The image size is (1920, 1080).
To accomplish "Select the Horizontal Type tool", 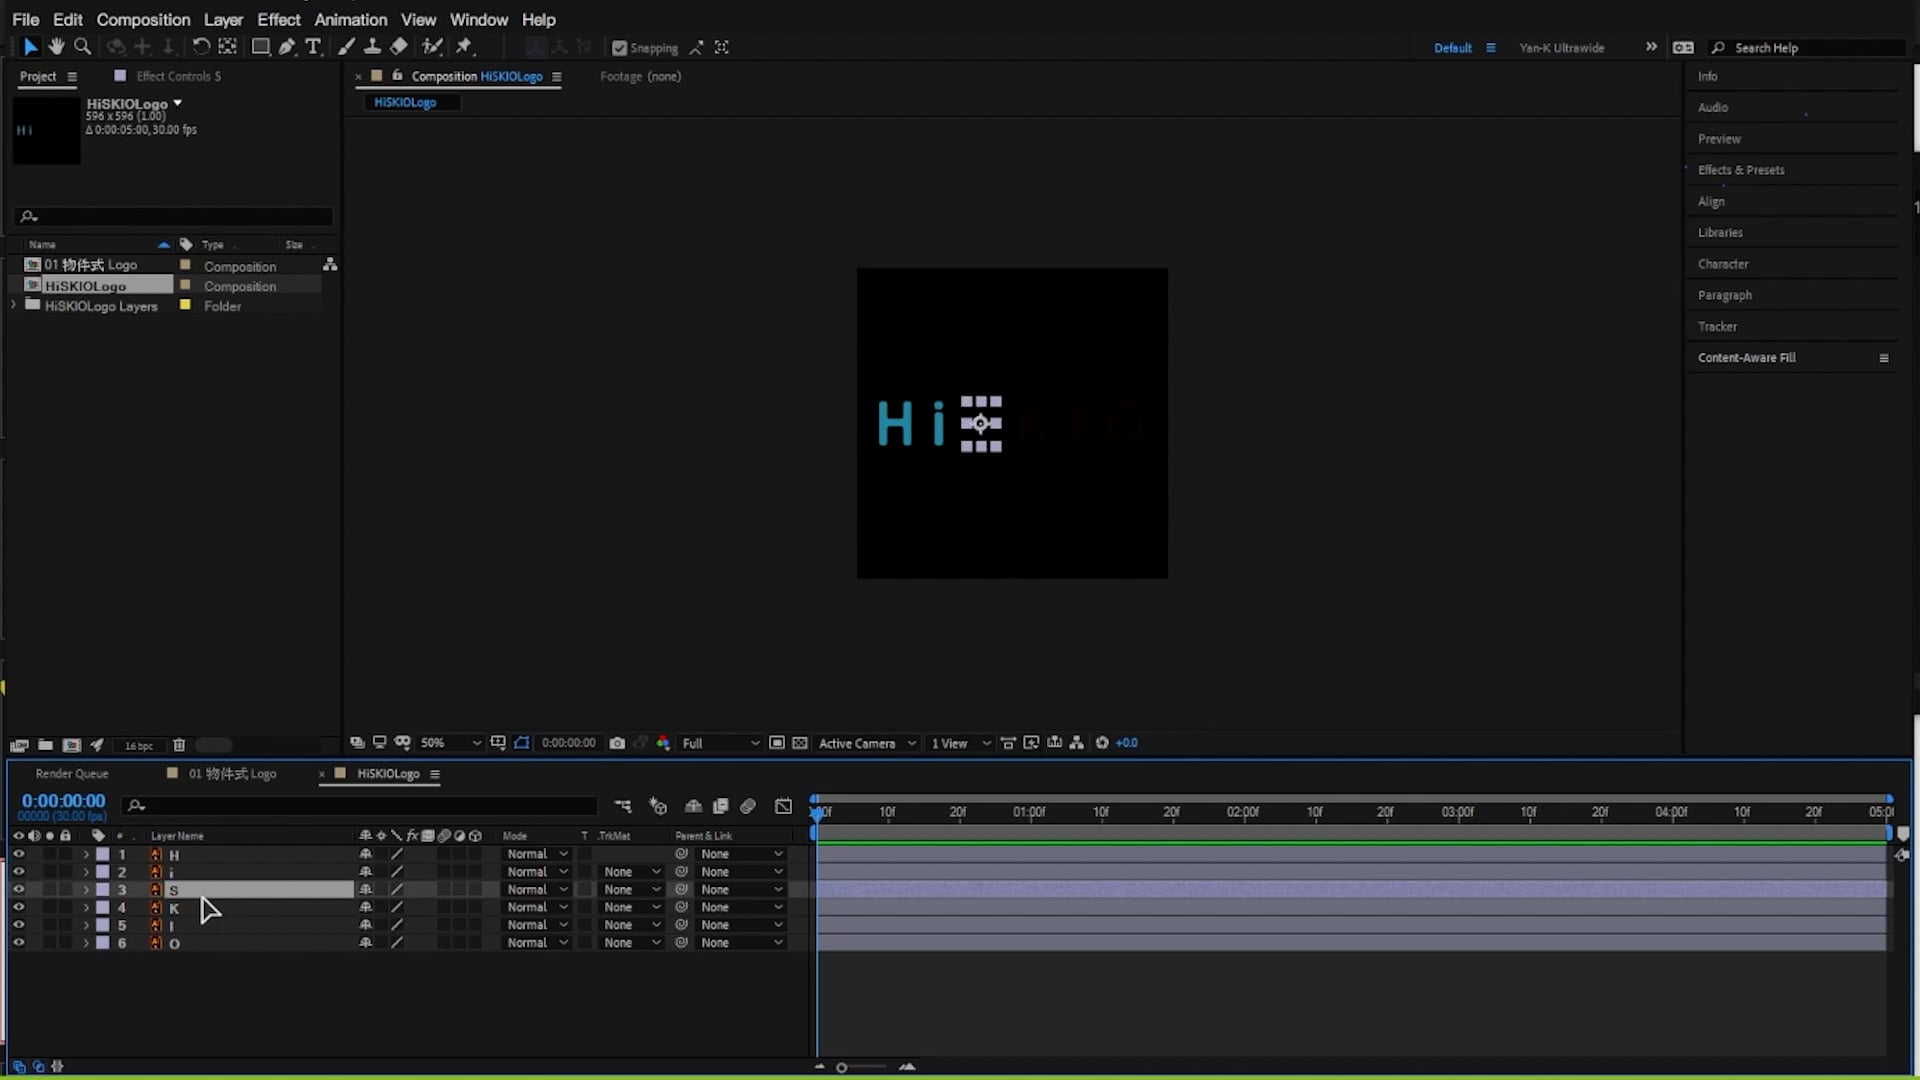I will 314,47.
